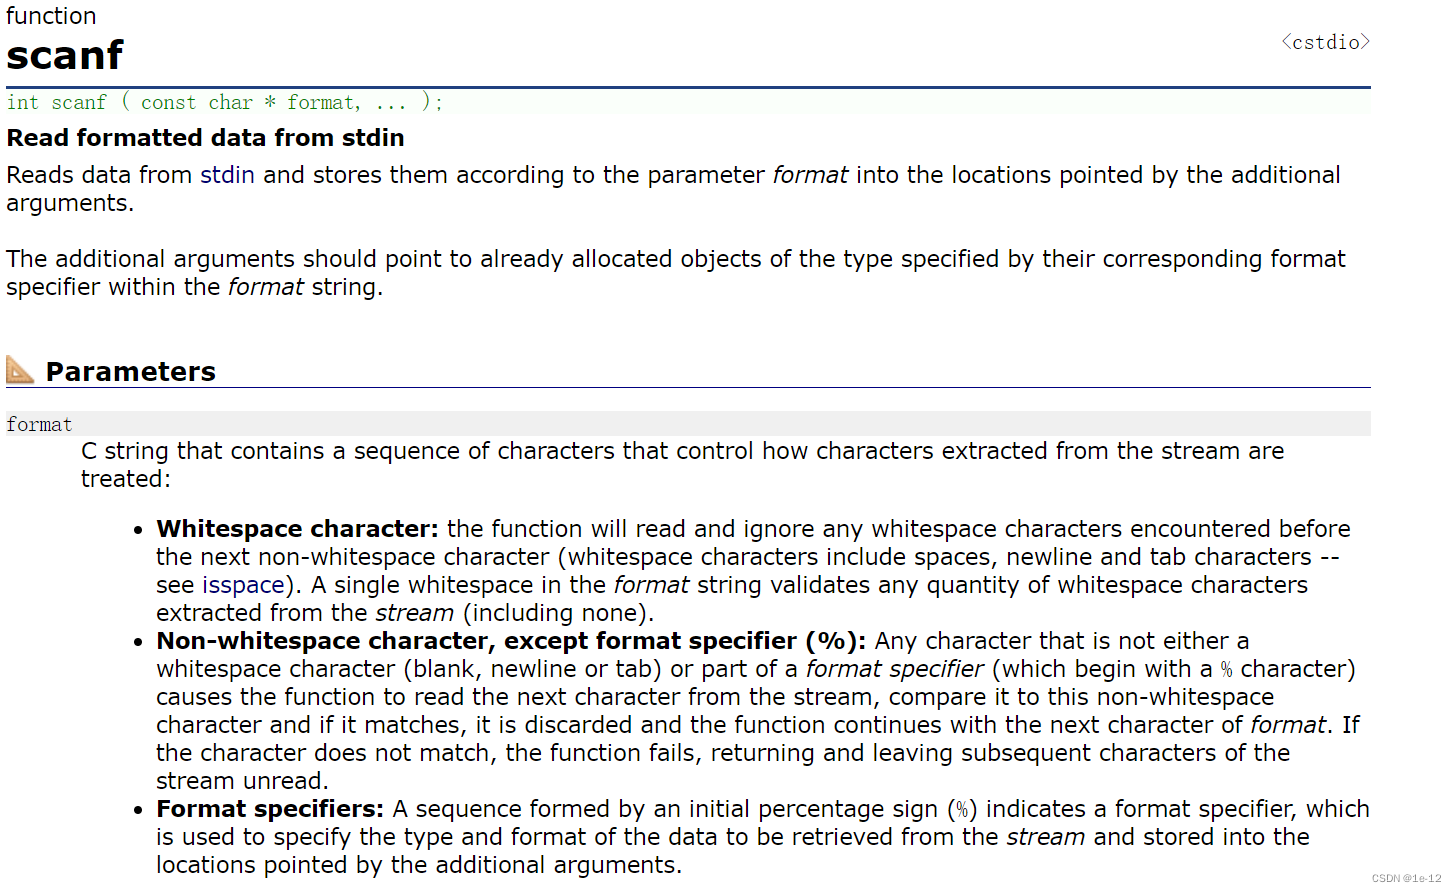The height and width of the screenshot is (892, 1456).
Task: Click the scanf page title
Action: tap(65, 56)
